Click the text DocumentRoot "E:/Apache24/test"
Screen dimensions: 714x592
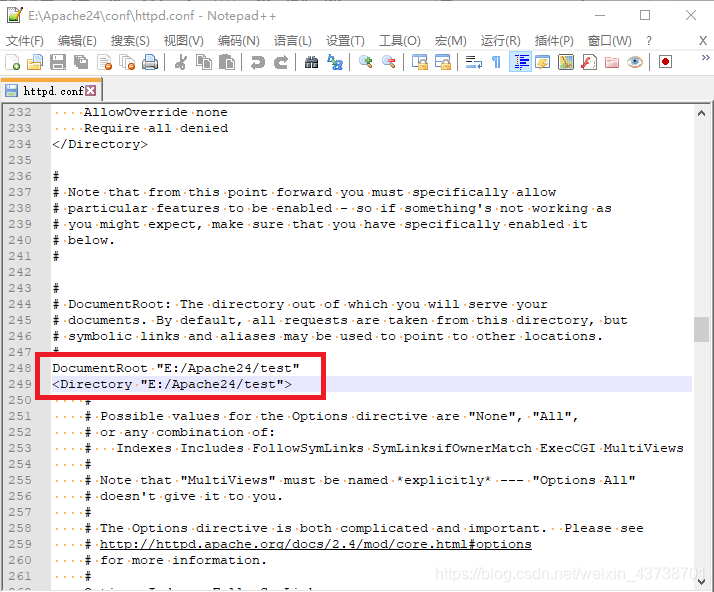click(176, 368)
